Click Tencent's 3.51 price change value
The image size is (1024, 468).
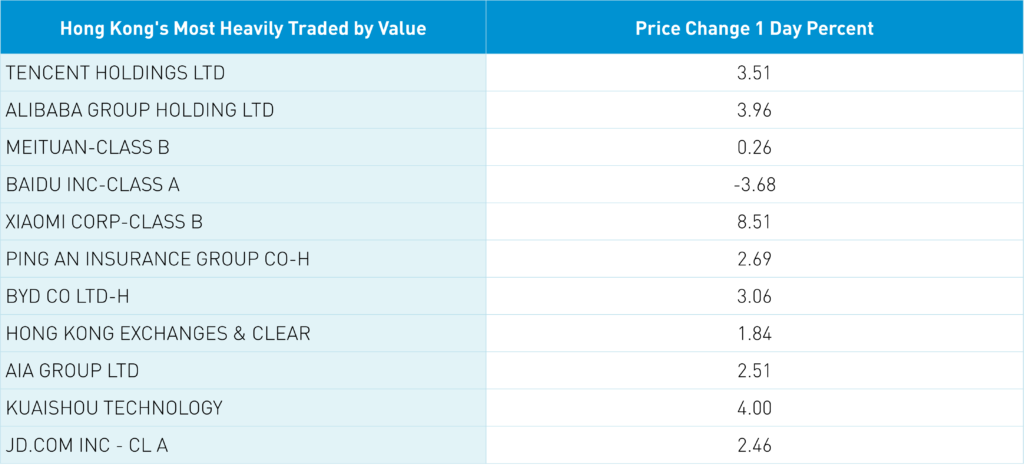[x=754, y=72]
